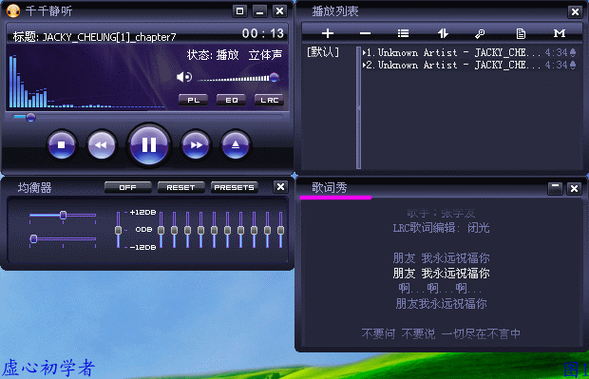
Task: Toggle the playlist with PL button
Action: [193, 100]
